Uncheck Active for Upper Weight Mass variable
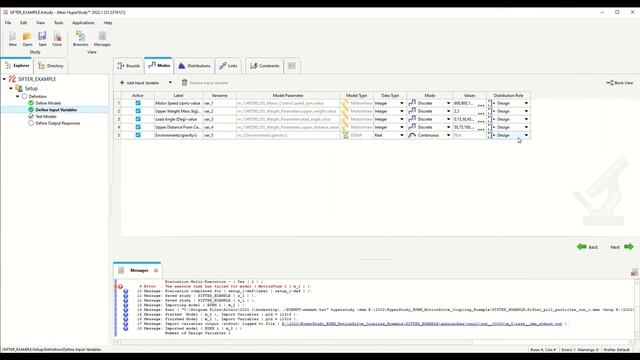The height and width of the screenshot is (360, 640). [x=138, y=111]
